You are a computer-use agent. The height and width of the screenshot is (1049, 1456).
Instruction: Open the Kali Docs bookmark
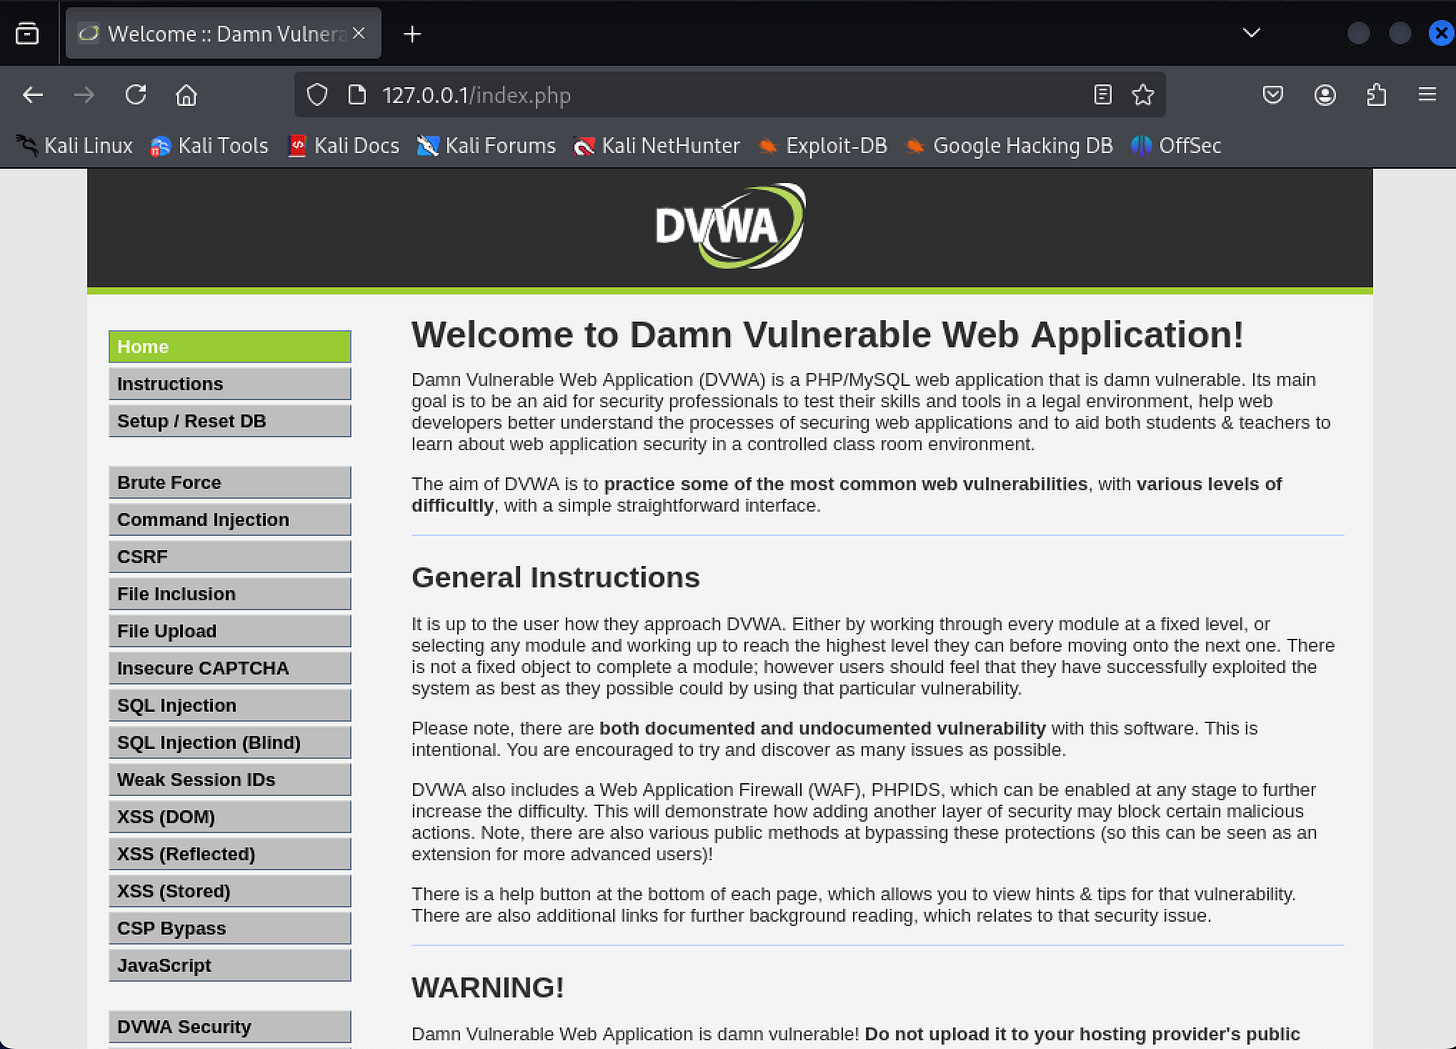coord(344,146)
